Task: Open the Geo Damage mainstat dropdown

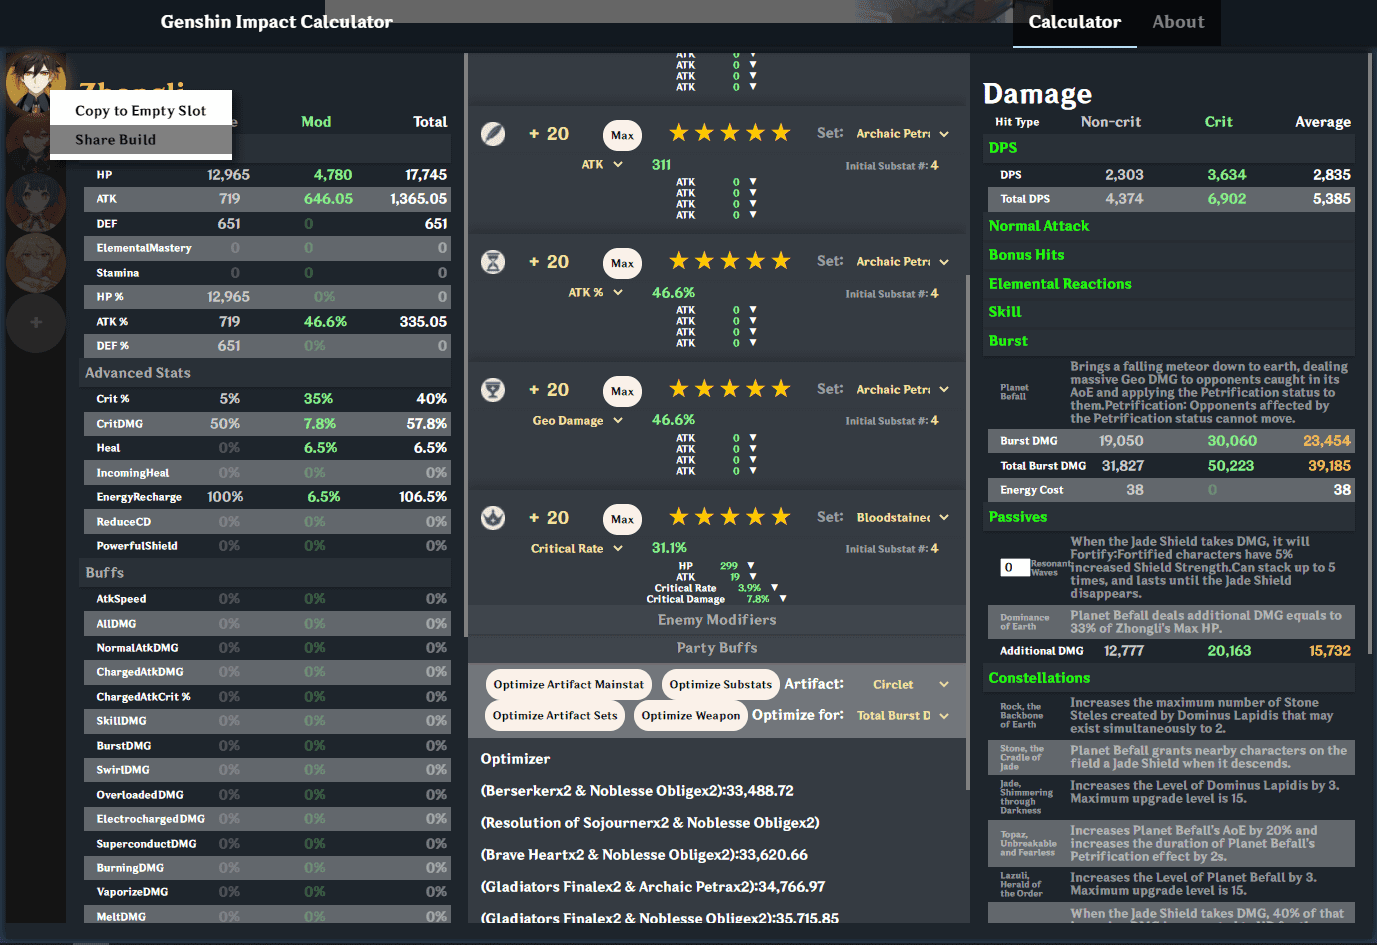Action: 577,421
